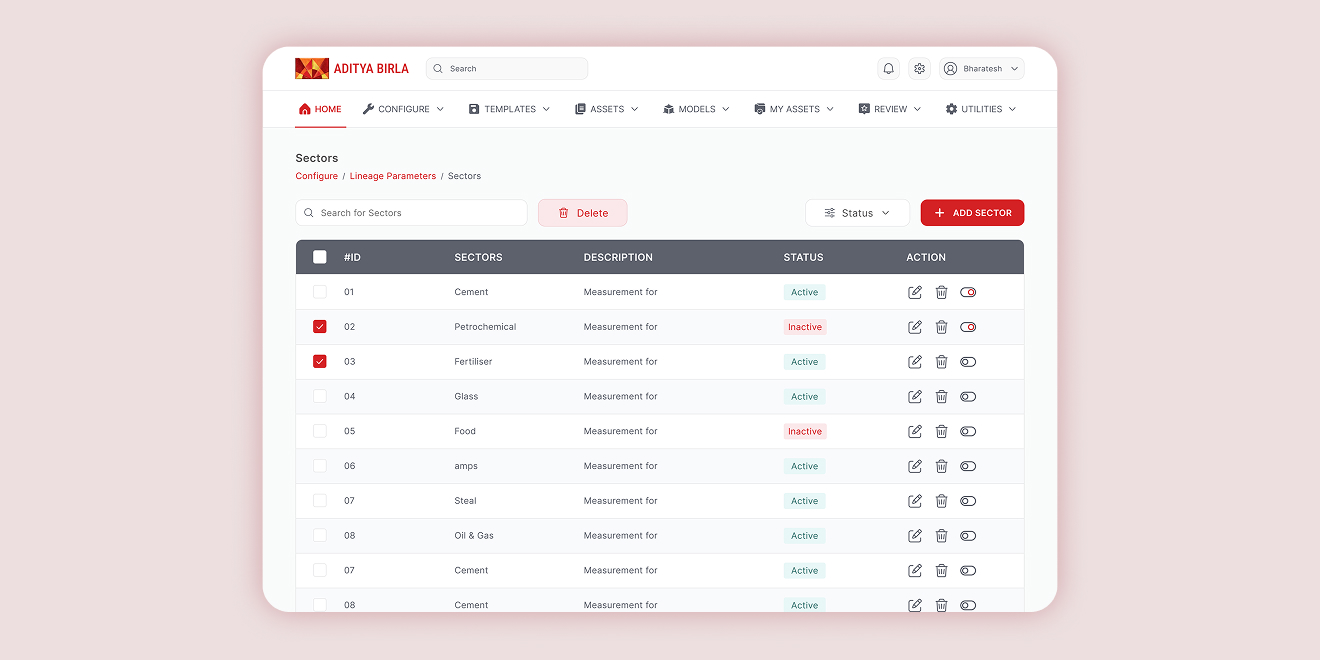Open the Status filter dropdown

(857, 213)
